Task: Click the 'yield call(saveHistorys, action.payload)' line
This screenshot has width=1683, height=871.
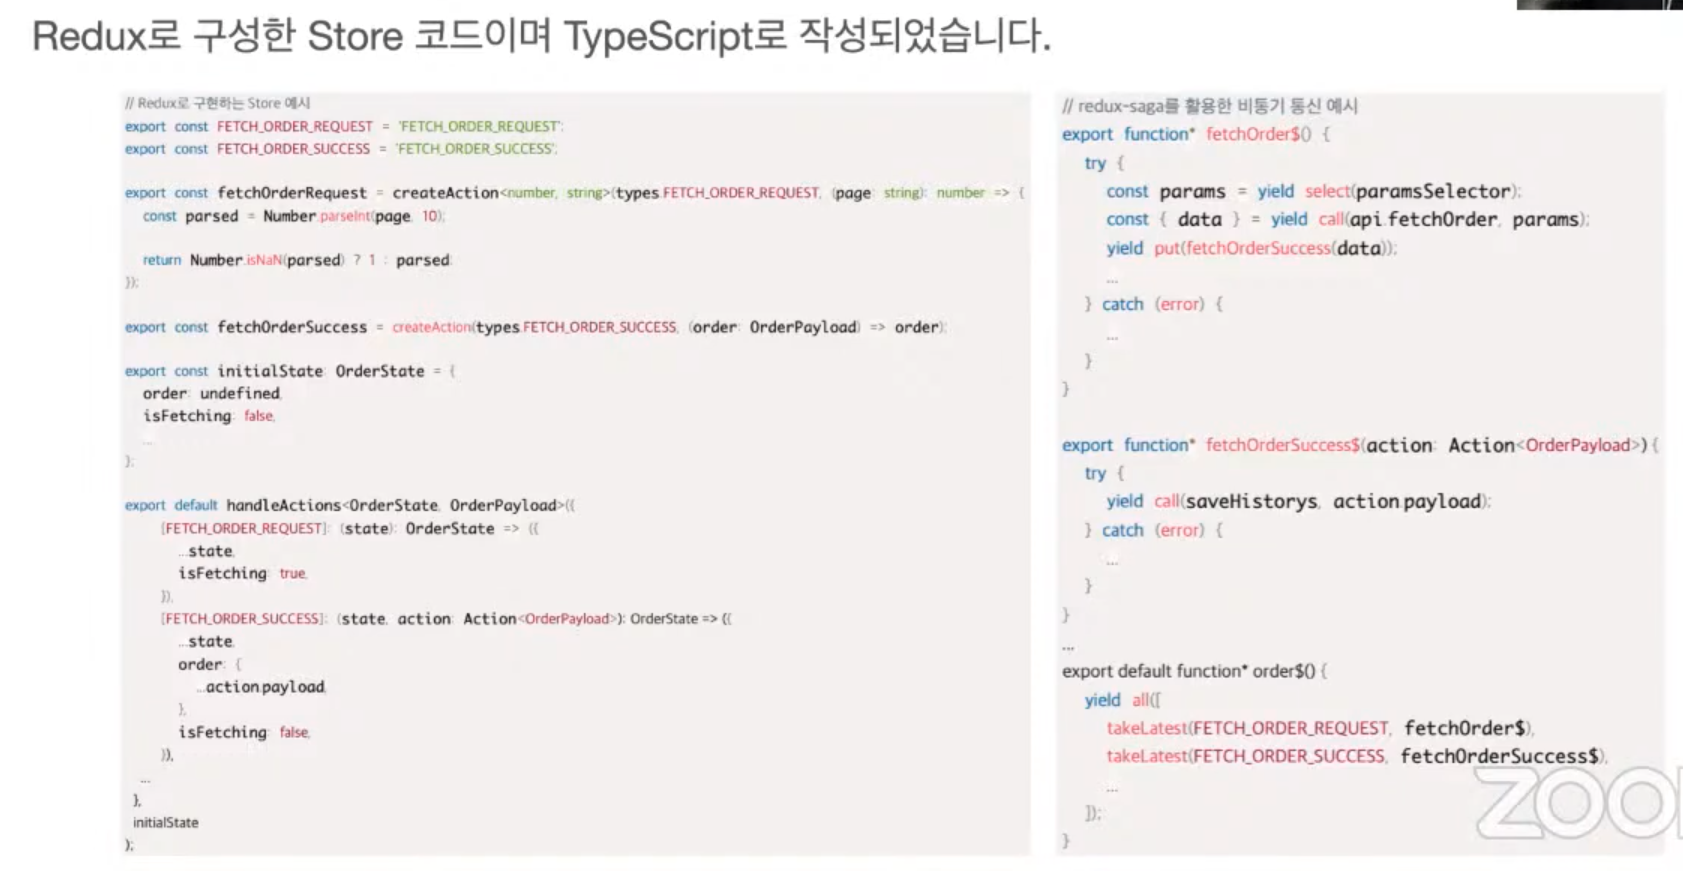Action: click(x=1298, y=501)
